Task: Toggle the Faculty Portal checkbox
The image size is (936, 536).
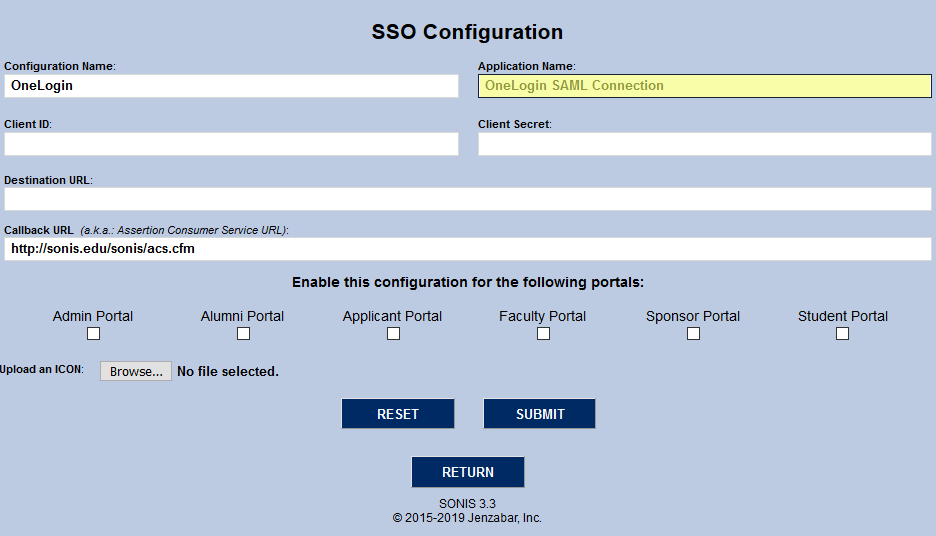Action: (543, 334)
